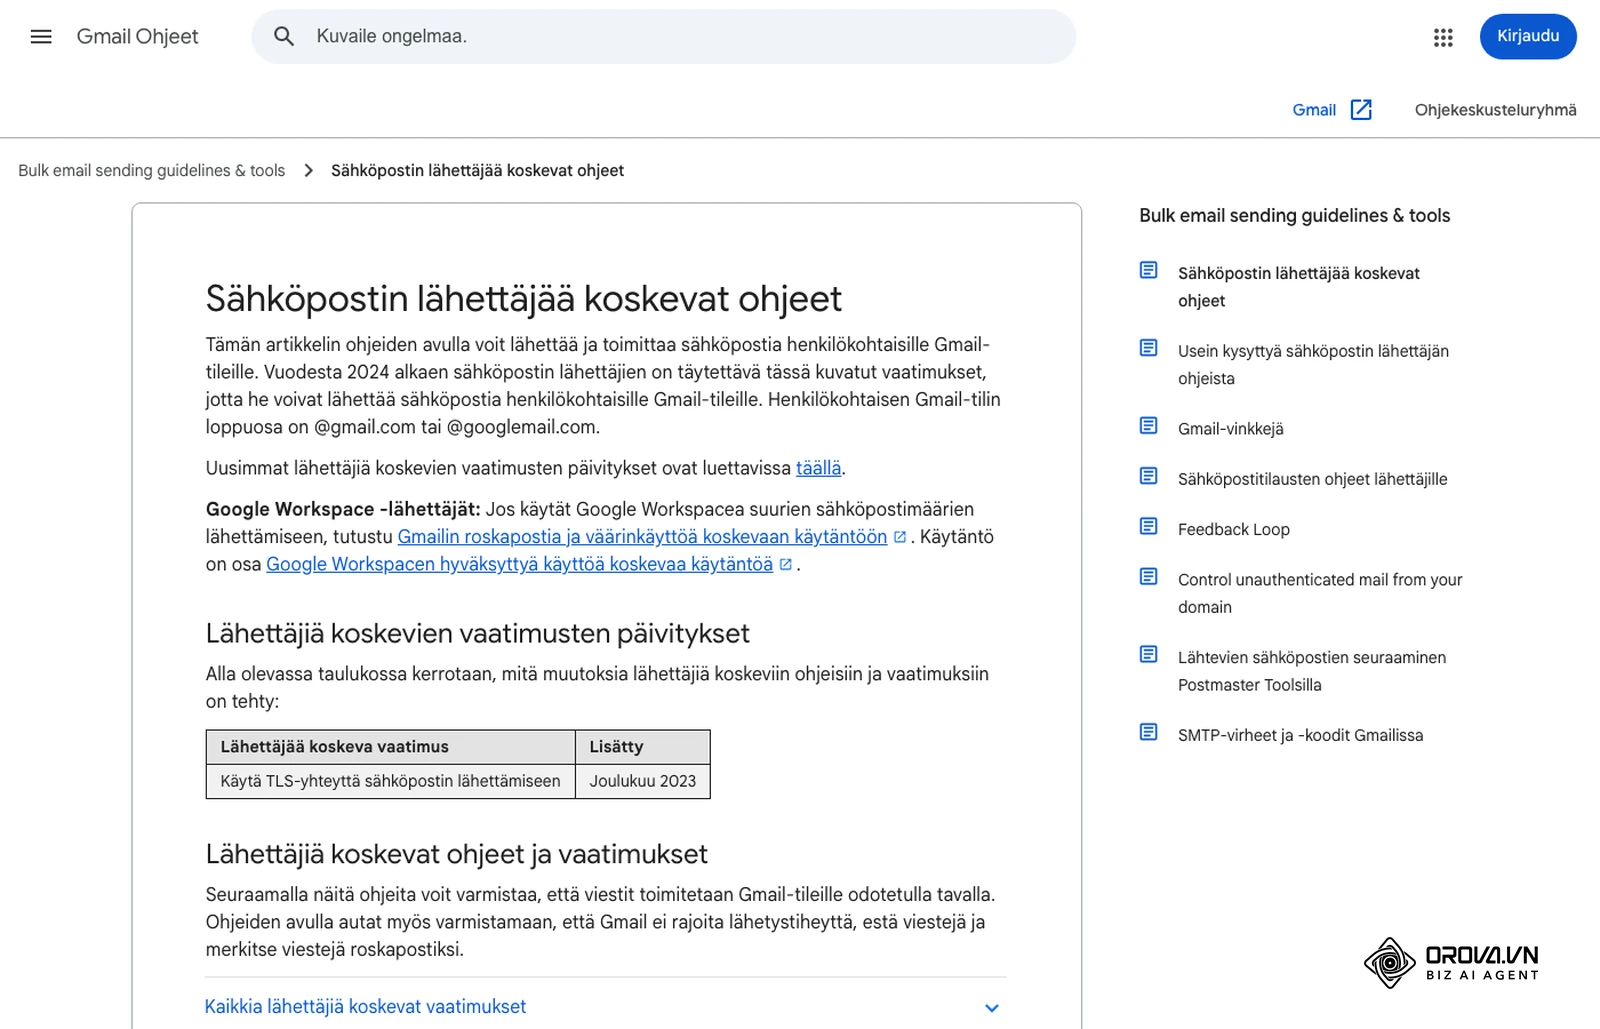Open Usein kysyttyä sähköpostin lähettäjän ohjeista
The width and height of the screenshot is (1600, 1029).
[x=1313, y=365]
